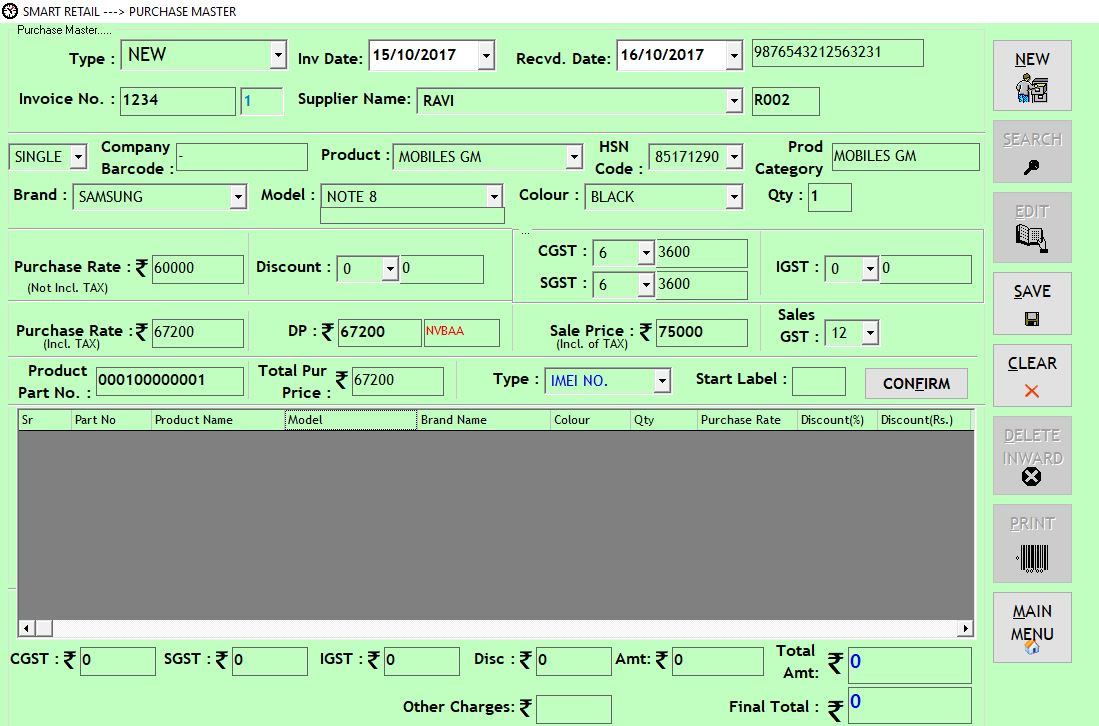The image size is (1099, 726).
Task: Click the Product Part No. field
Action: 170,381
